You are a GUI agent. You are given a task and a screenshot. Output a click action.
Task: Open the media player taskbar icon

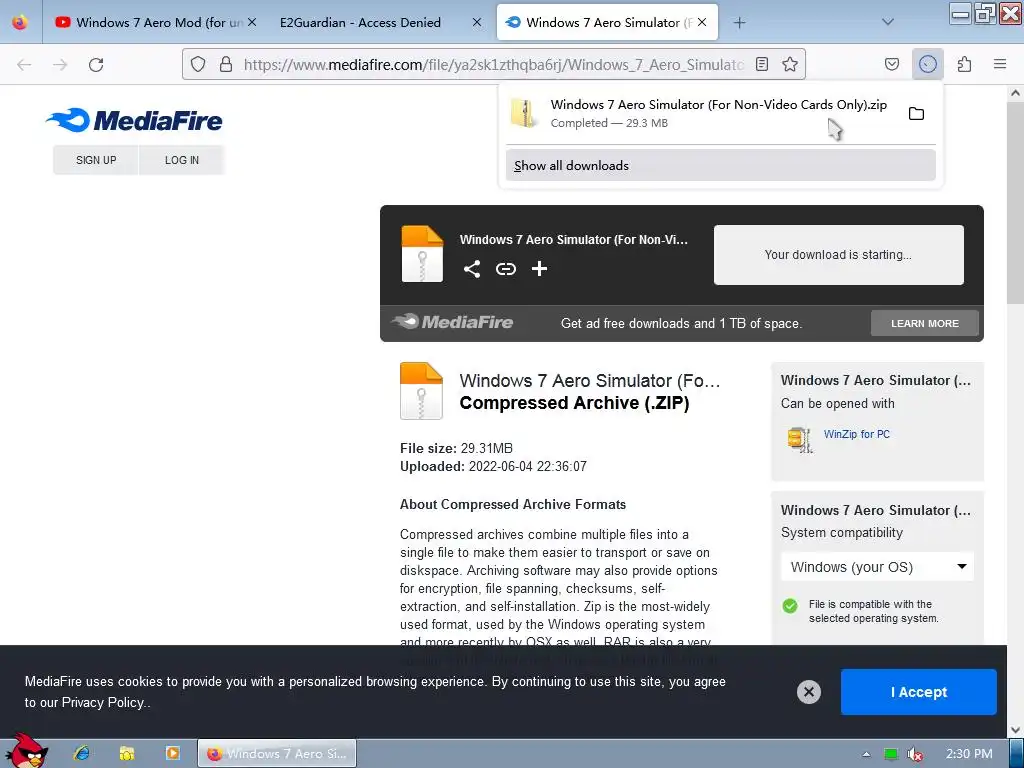(x=172, y=753)
